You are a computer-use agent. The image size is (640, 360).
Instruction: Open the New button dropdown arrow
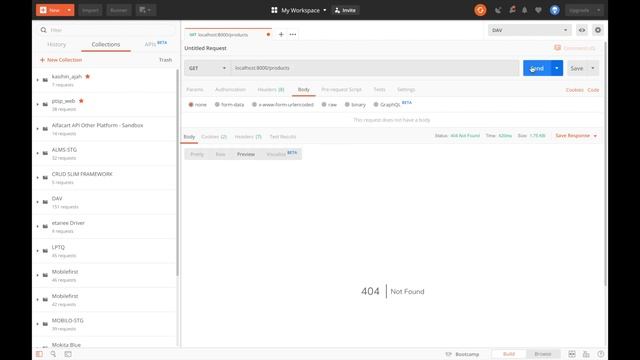coord(69,10)
